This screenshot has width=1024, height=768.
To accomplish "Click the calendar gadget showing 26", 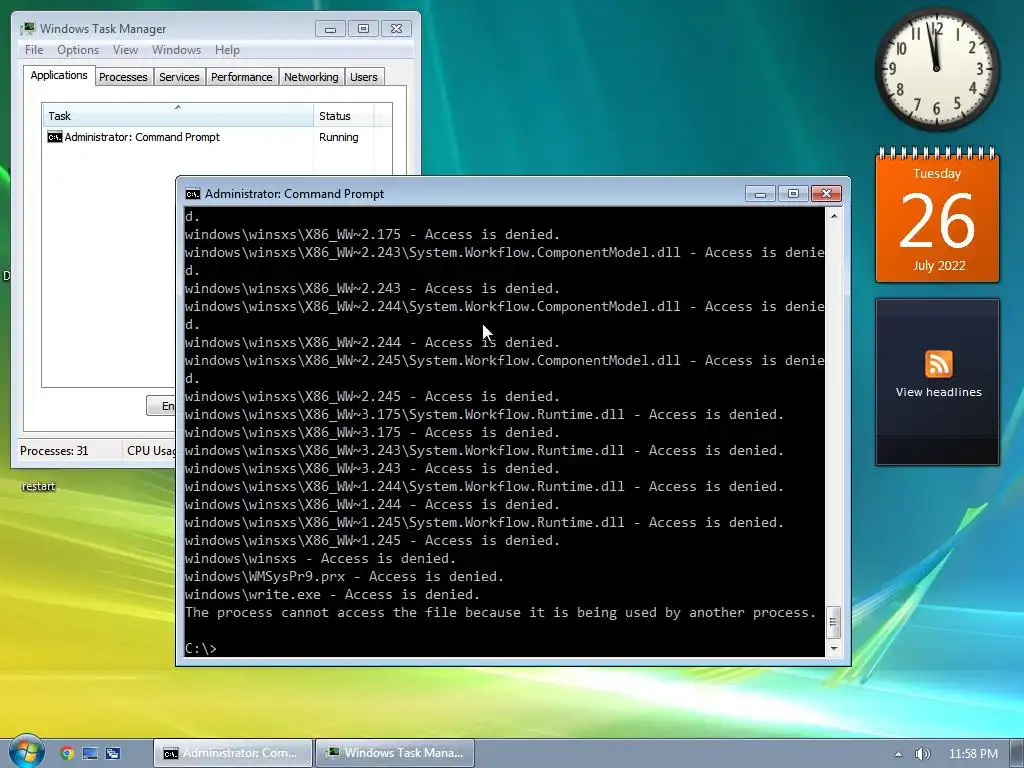I will (937, 216).
